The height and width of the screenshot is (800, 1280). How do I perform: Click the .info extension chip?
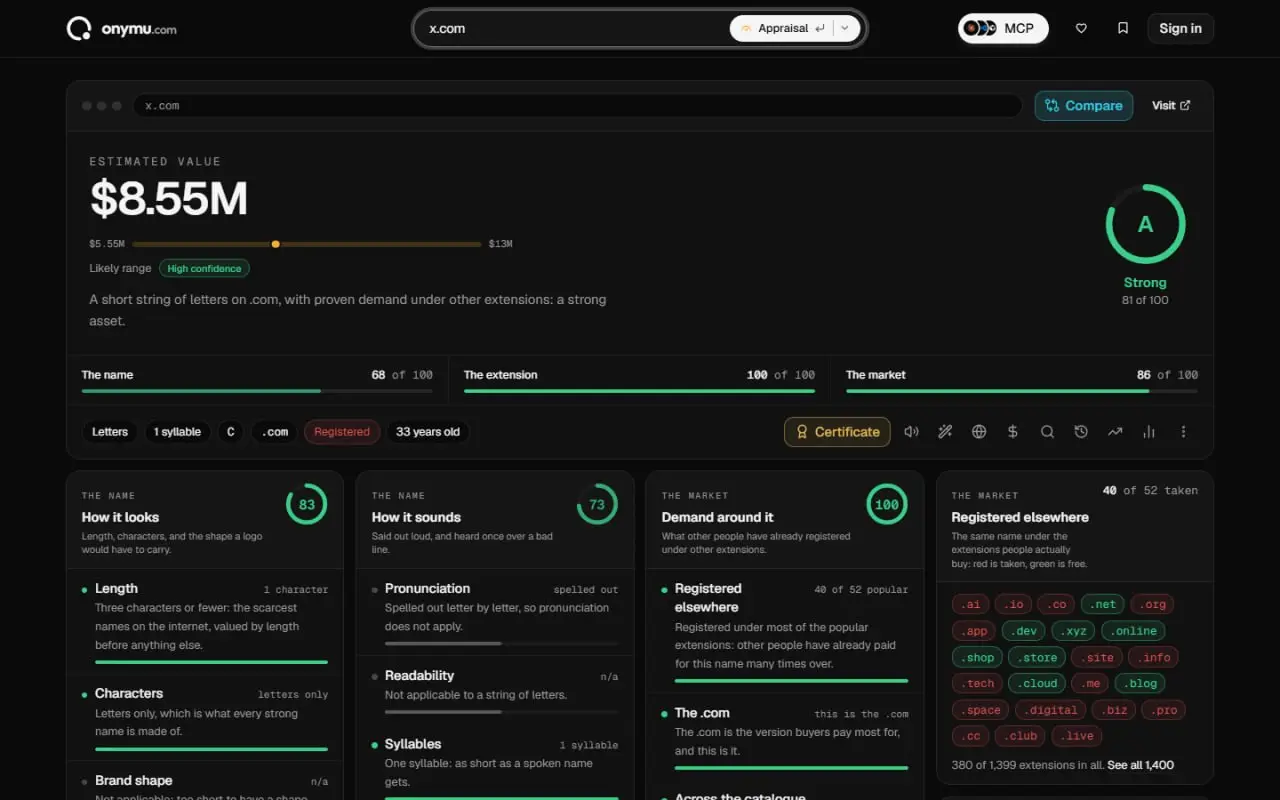1153,657
